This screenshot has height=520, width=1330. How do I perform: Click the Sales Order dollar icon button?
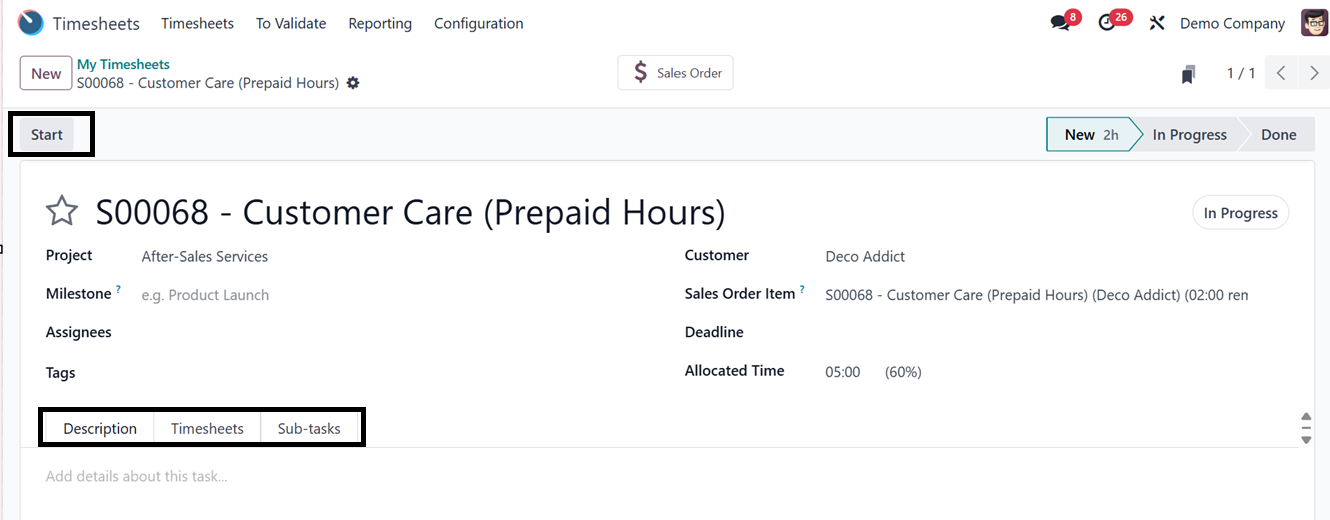pyautogui.click(x=675, y=73)
